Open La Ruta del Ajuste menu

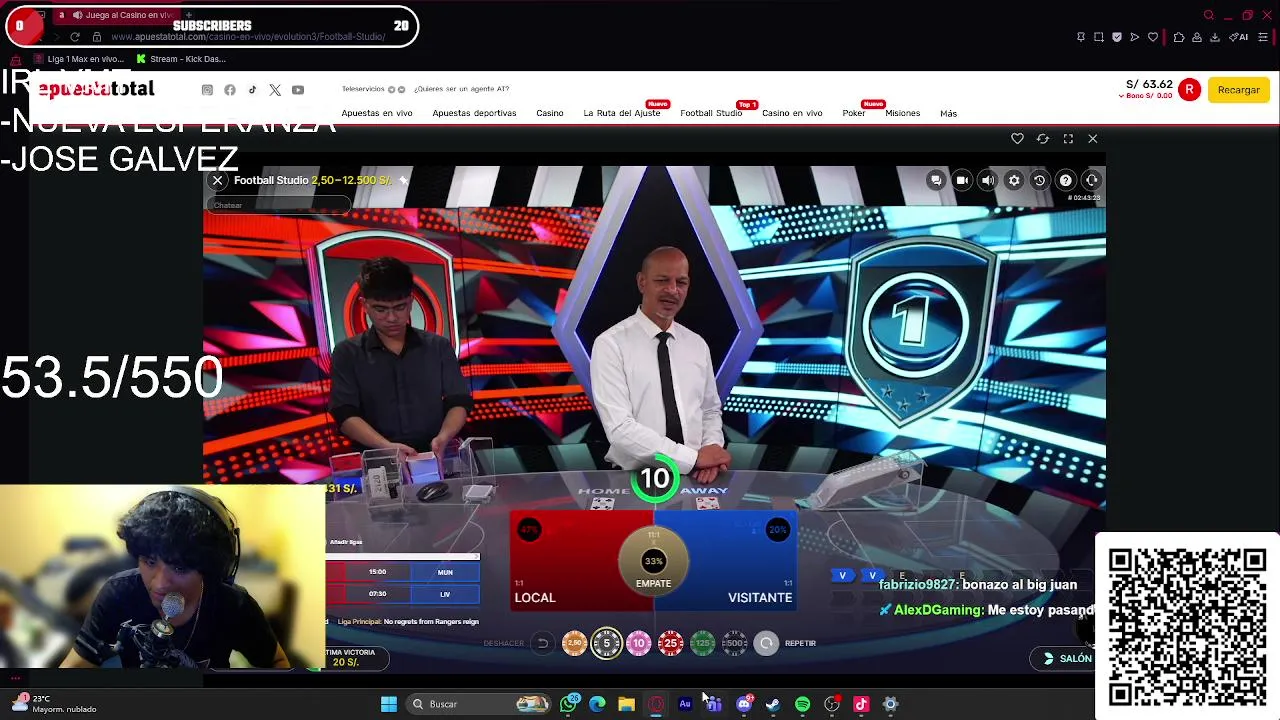pyautogui.click(x=622, y=113)
